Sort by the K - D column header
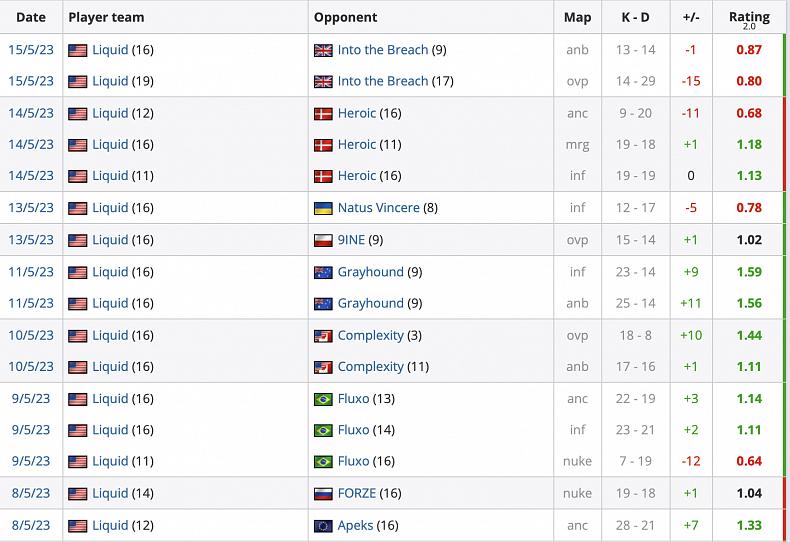 click(635, 17)
